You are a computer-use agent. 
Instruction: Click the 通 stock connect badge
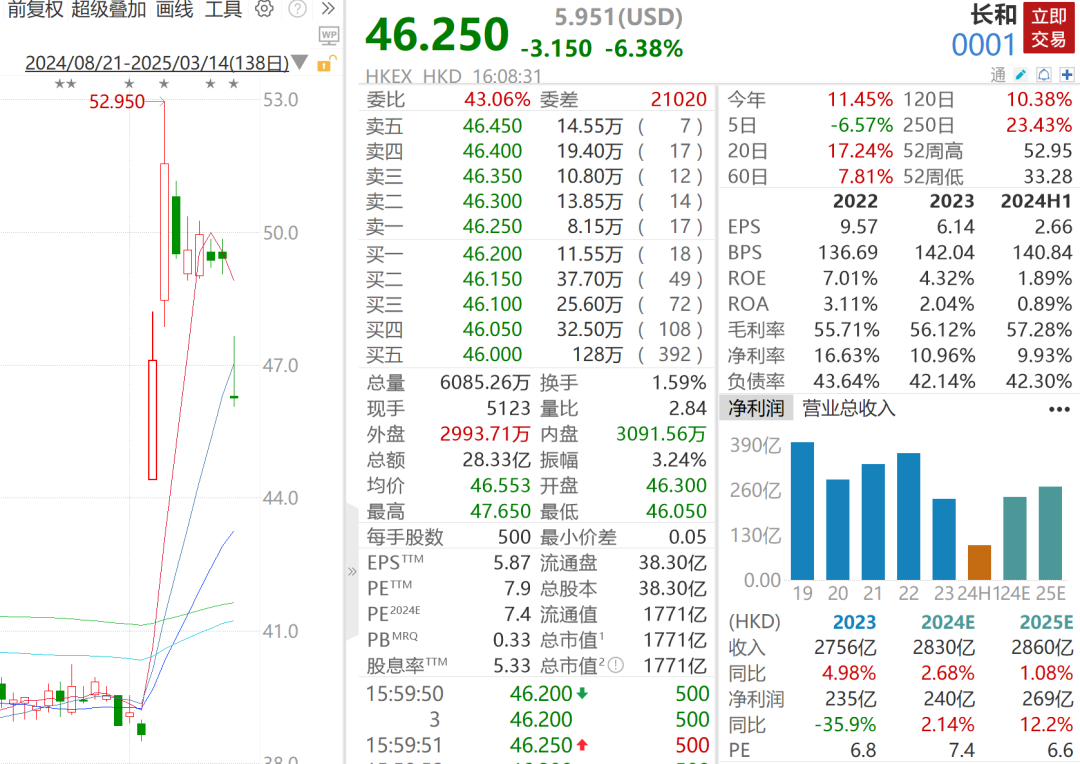coord(998,75)
